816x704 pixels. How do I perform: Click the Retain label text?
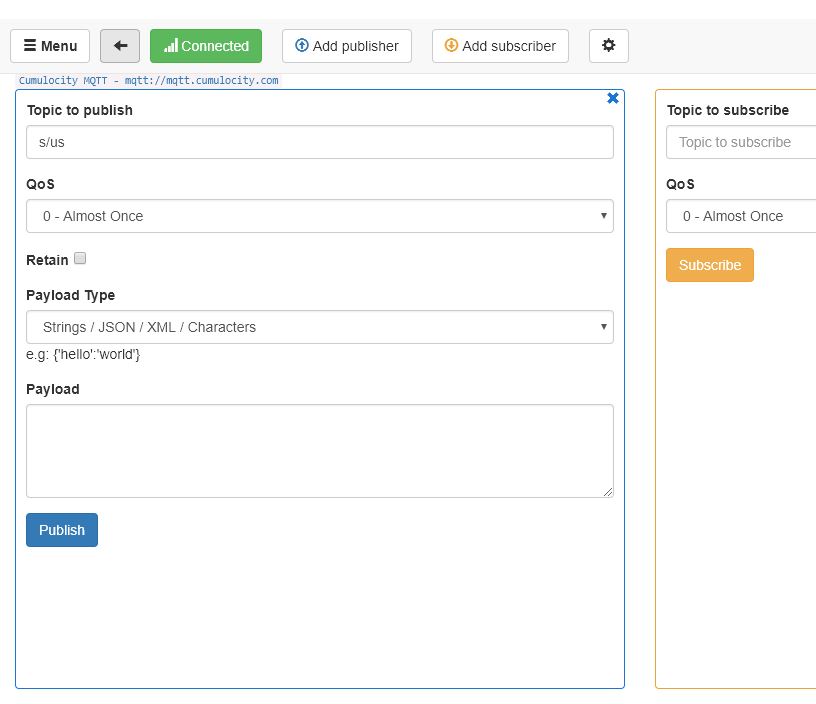[47, 260]
